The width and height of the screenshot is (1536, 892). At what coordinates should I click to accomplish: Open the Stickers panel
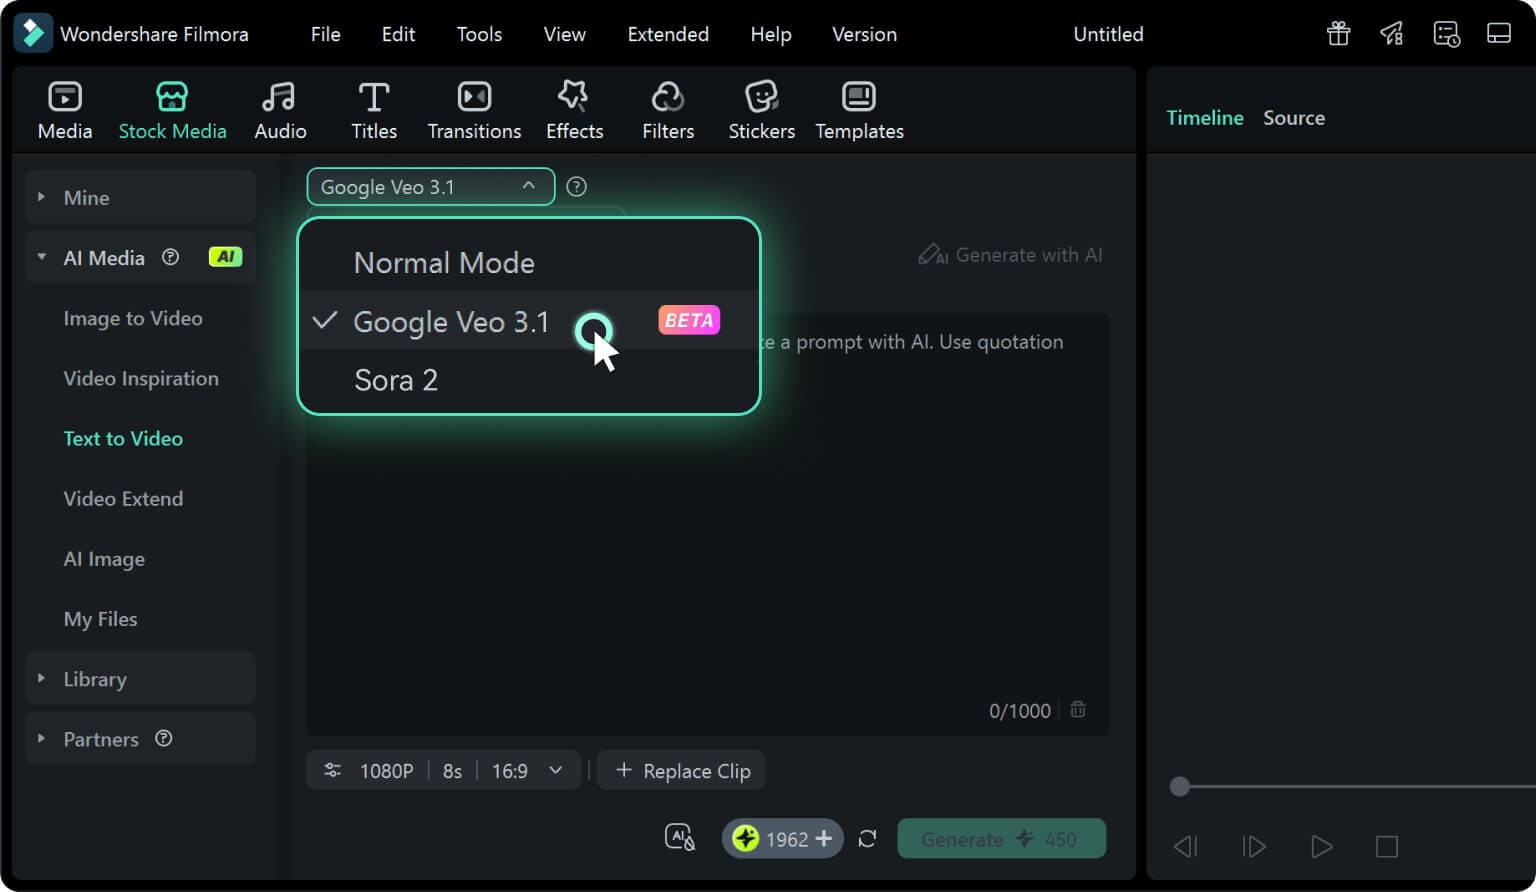pyautogui.click(x=761, y=109)
